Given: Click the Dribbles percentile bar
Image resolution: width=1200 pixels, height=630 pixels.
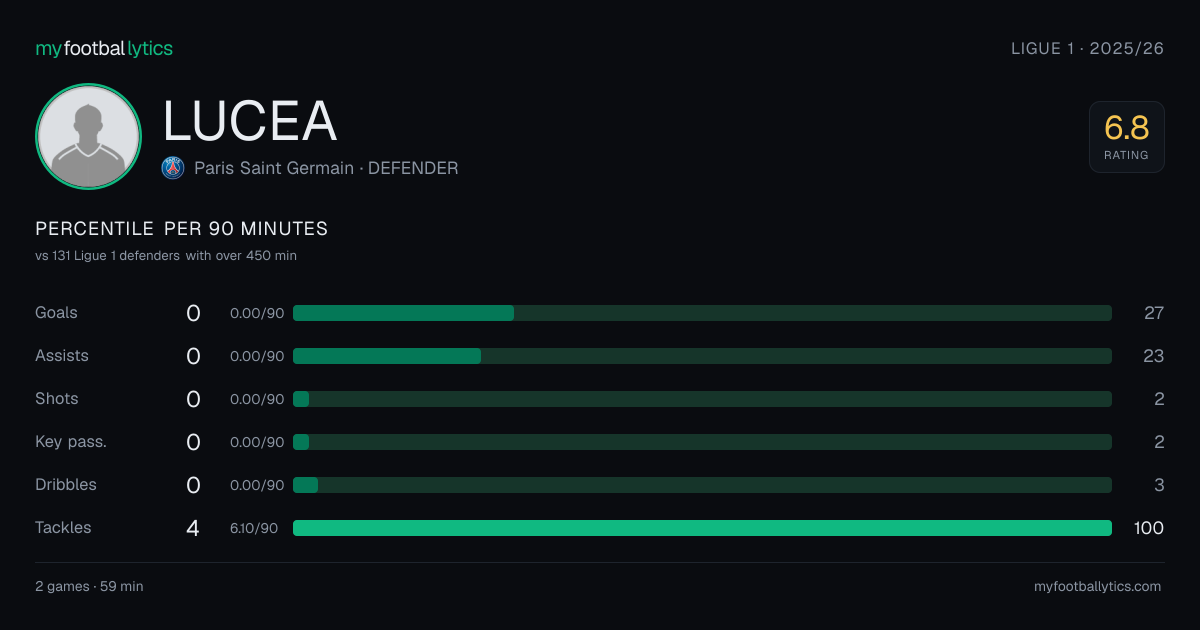Looking at the screenshot, I should (702, 485).
